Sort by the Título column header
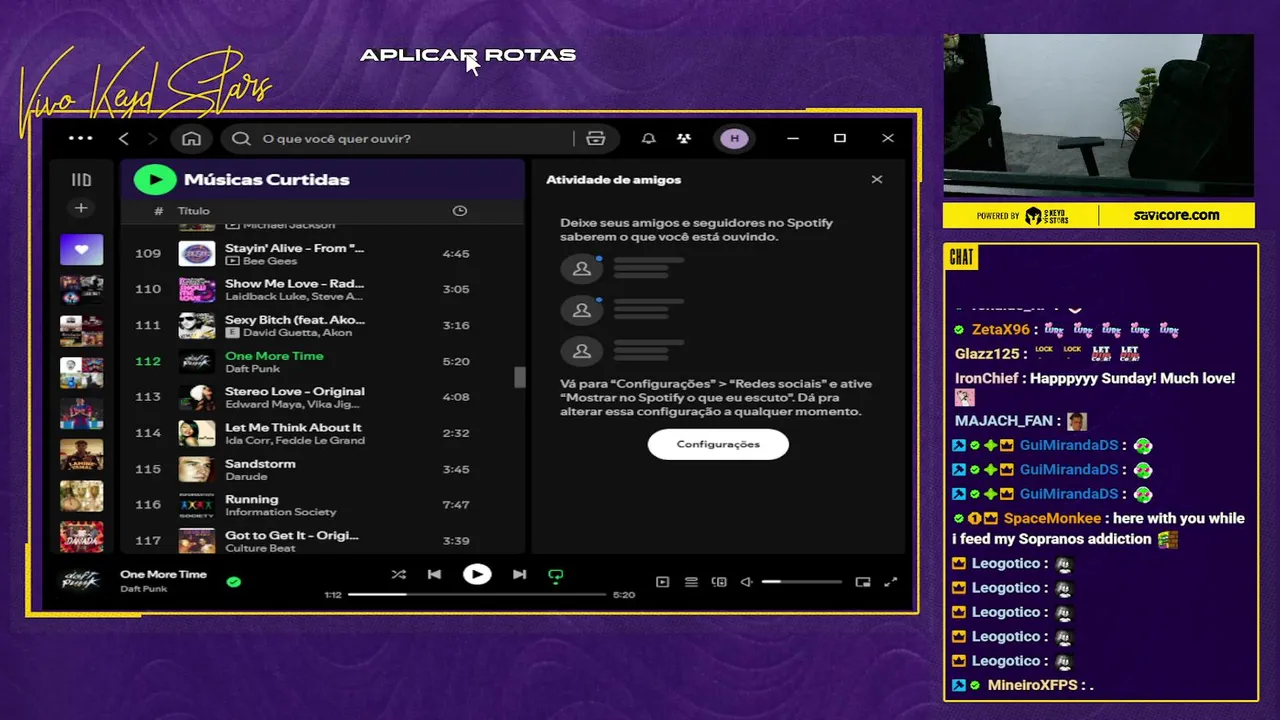Screen dimensions: 1280x720 [194, 211]
